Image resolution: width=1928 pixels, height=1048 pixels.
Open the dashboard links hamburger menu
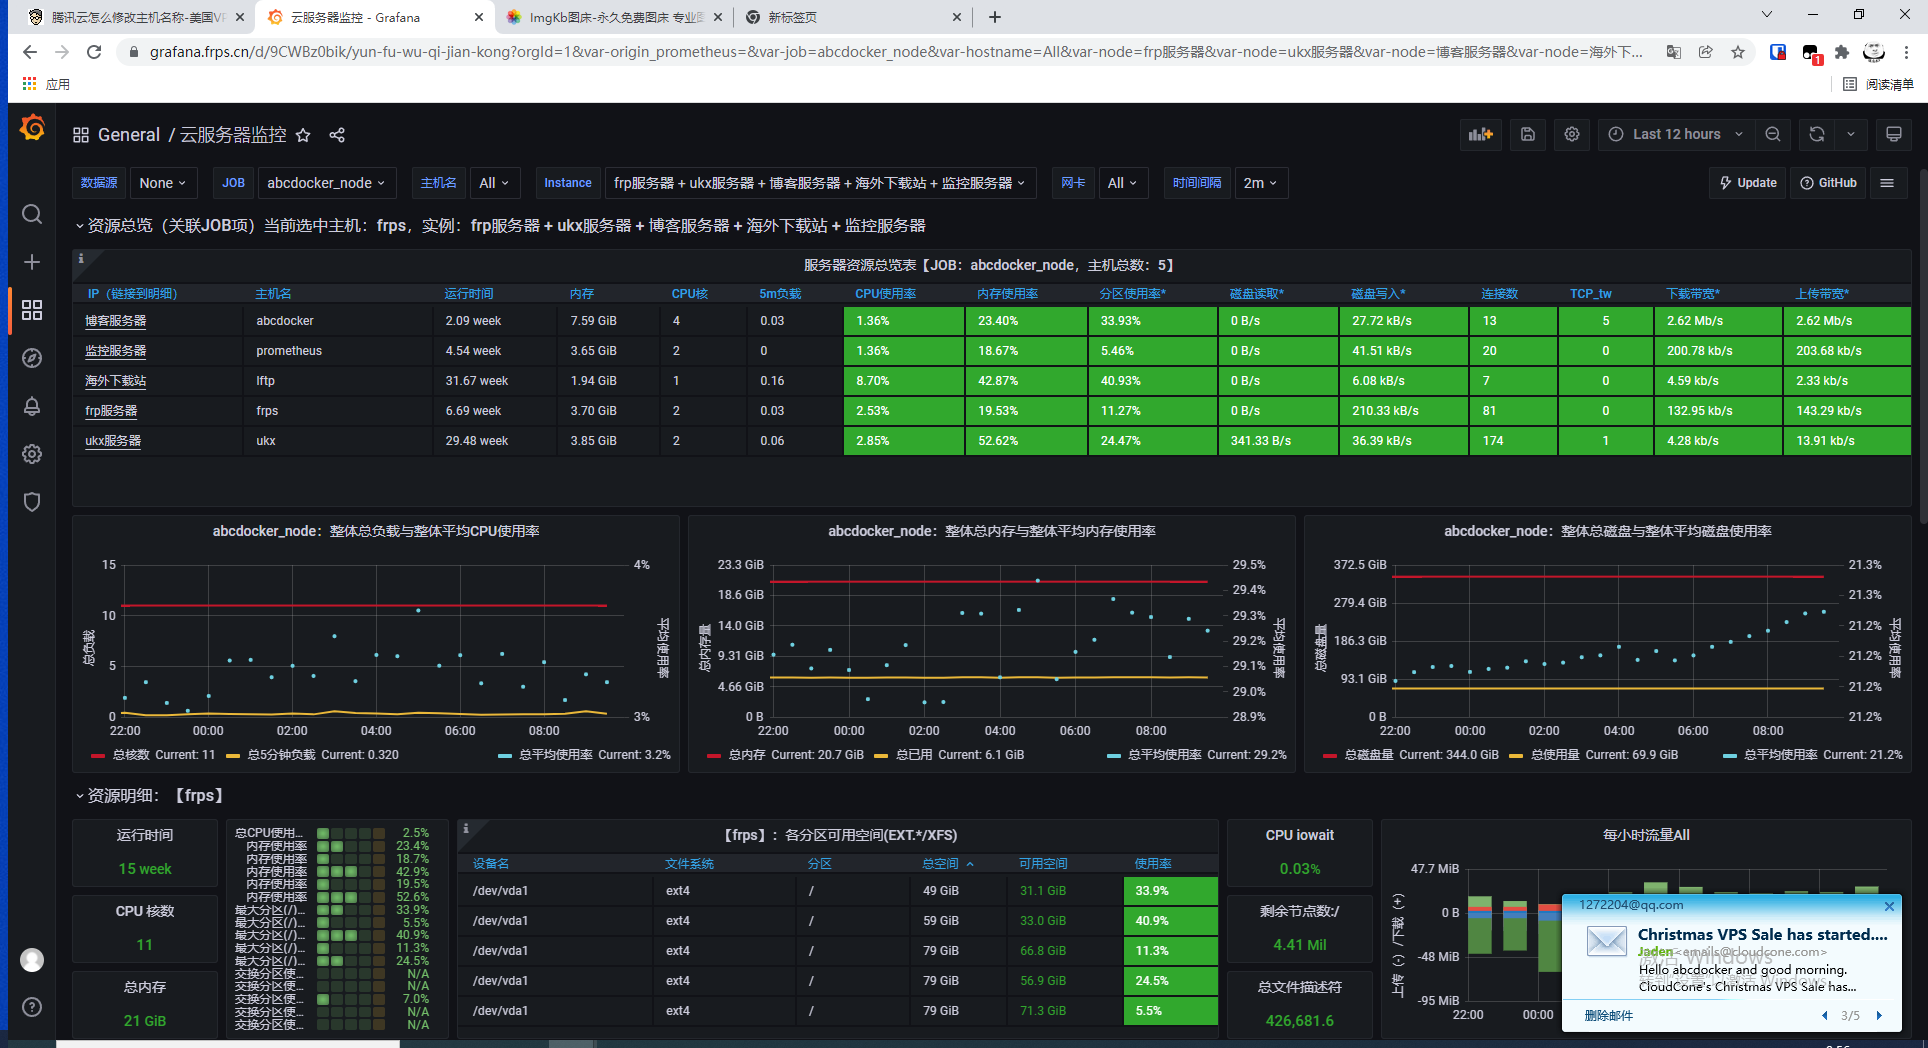tap(1887, 183)
